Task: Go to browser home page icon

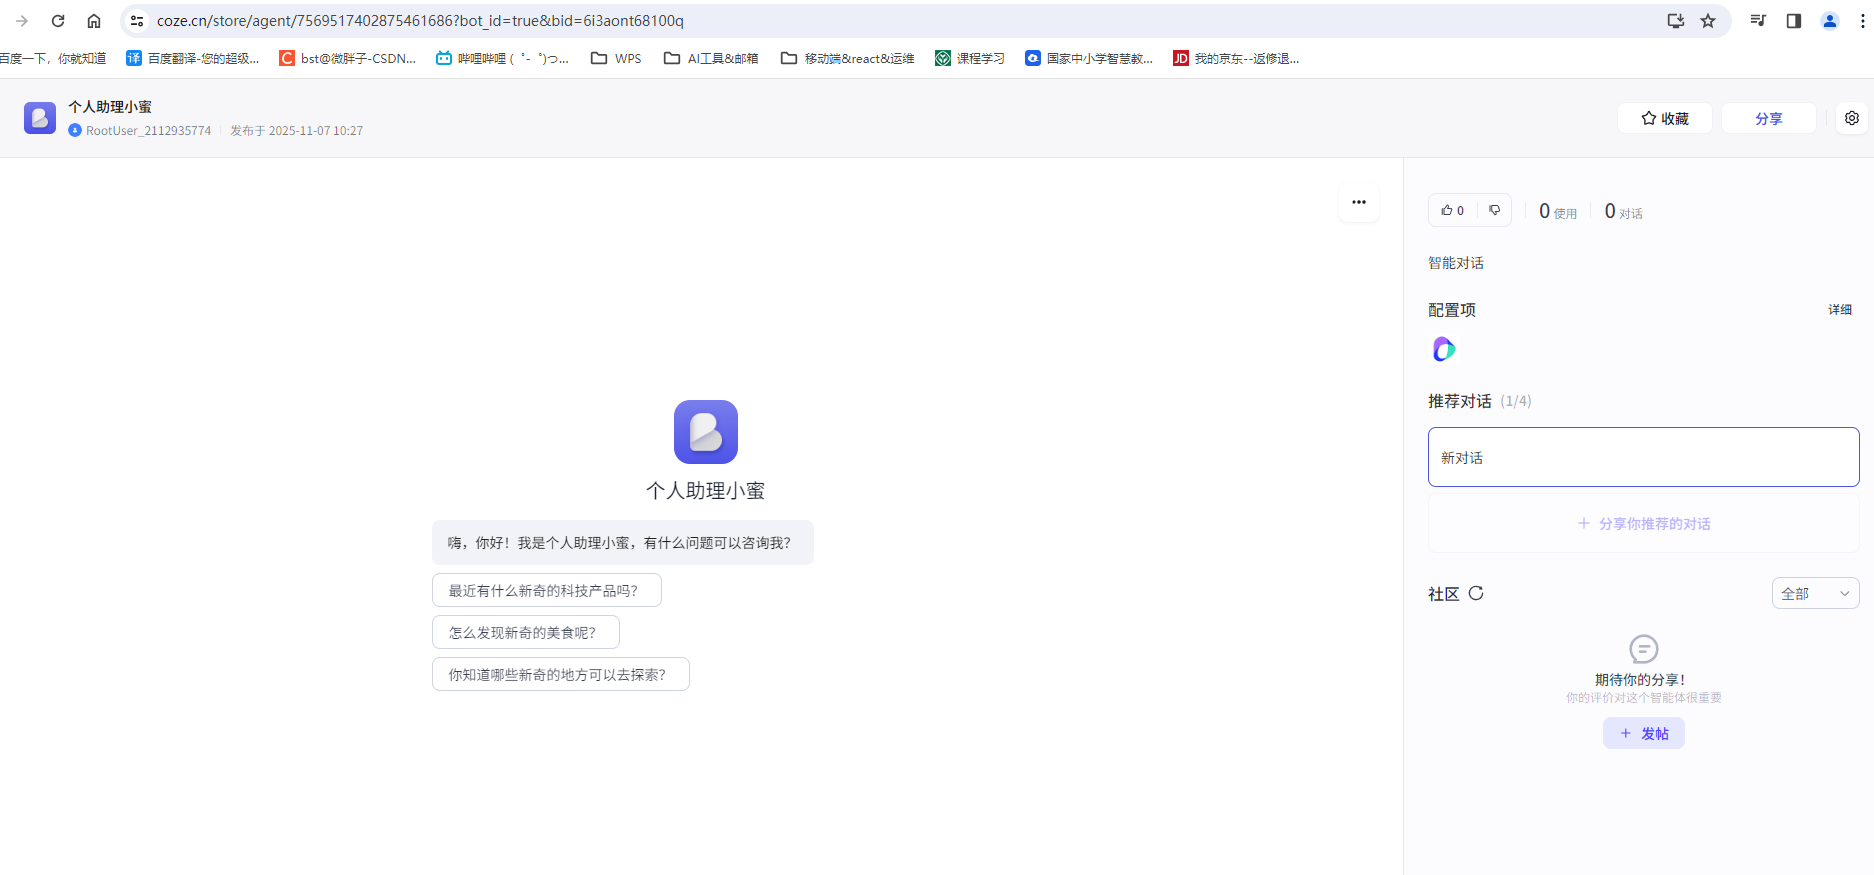Action: pyautogui.click(x=94, y=21)
